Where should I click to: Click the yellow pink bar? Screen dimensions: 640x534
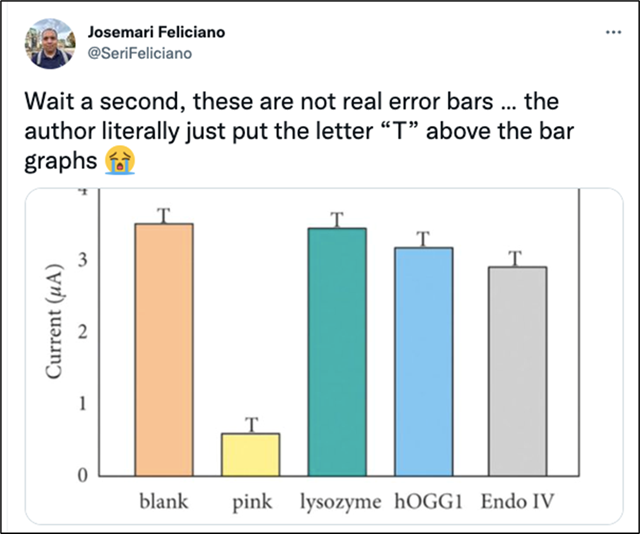tap(251, 455)
